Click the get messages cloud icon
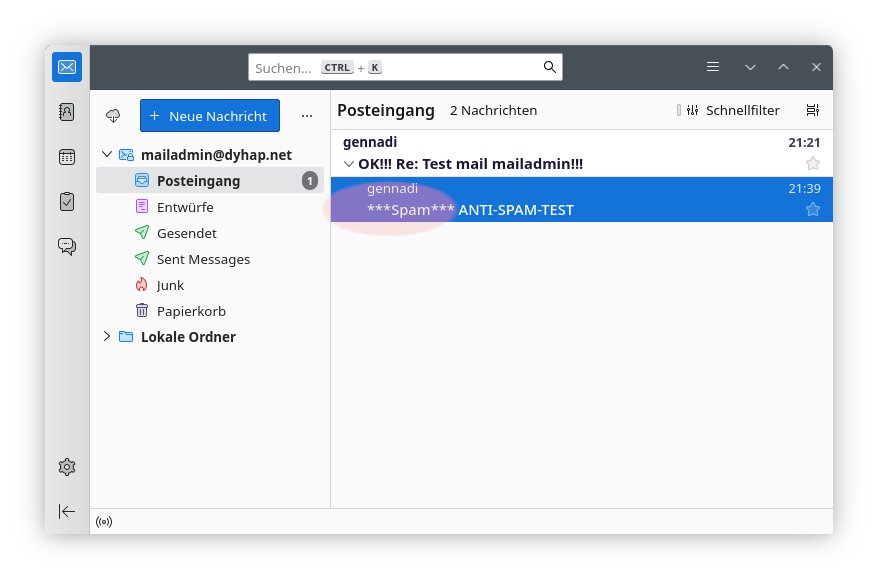The width and height of the screenshot is (878, 579). [x=113, y=116]
